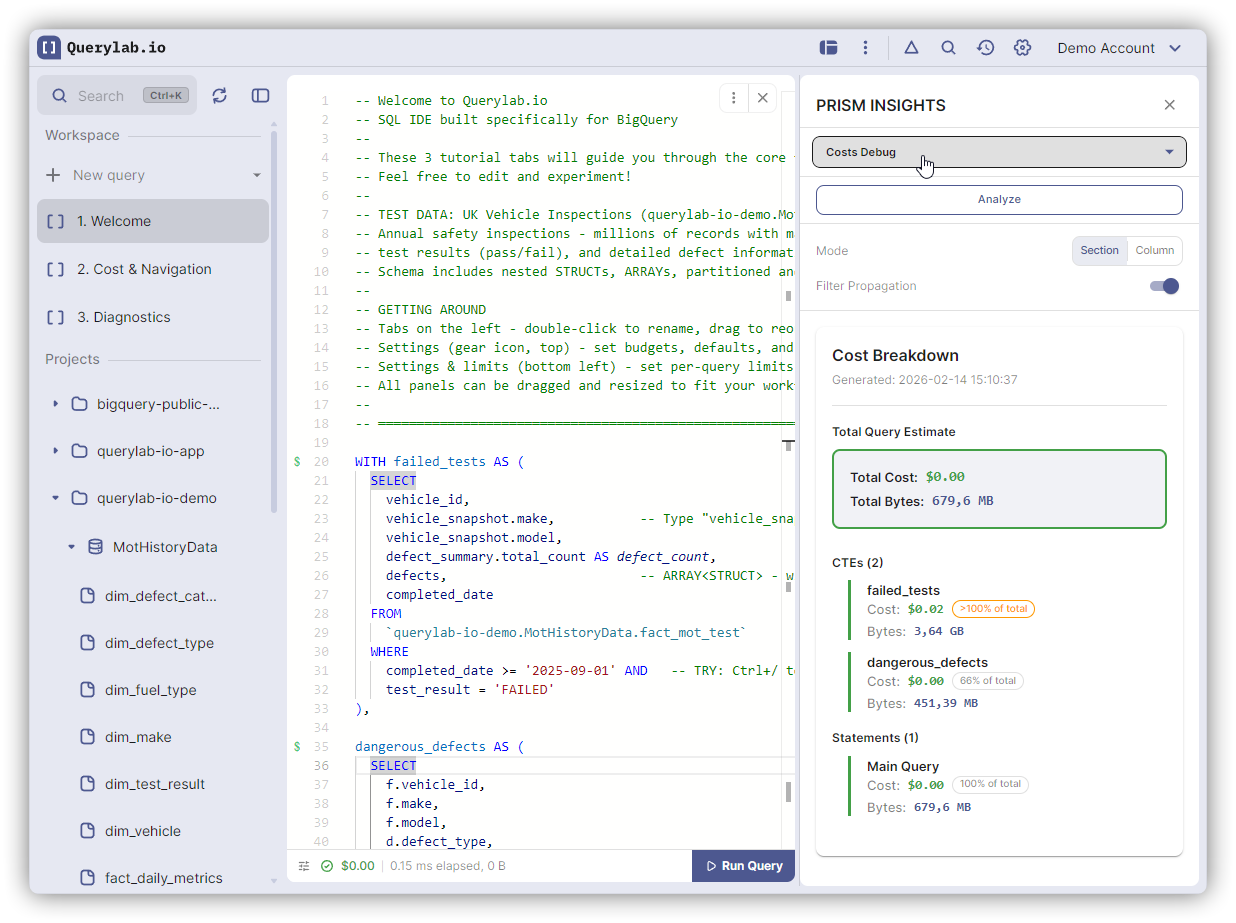Select Section mode
The height and width of the screenshot is (923, 1236).
click(1099, 251)
